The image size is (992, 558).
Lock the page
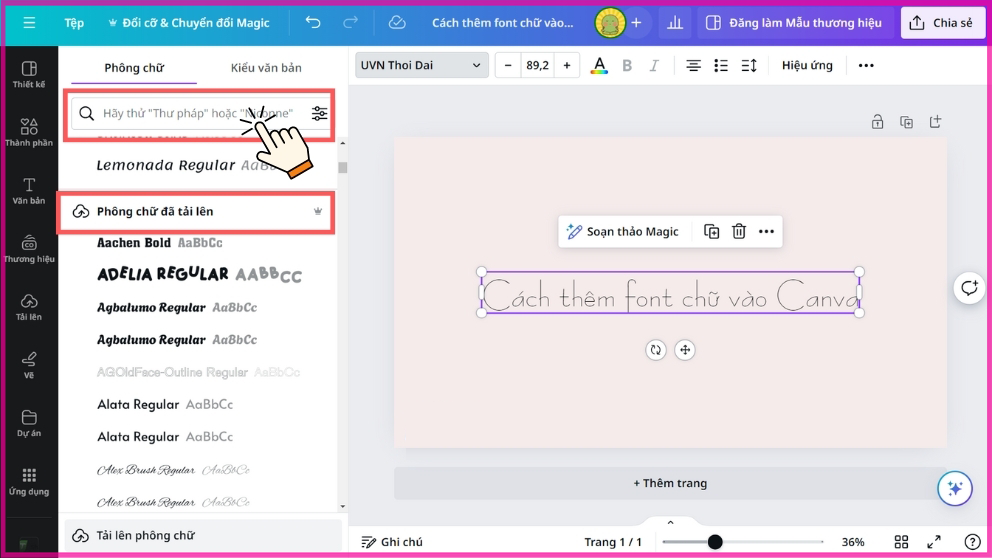[x=877, y=121]
